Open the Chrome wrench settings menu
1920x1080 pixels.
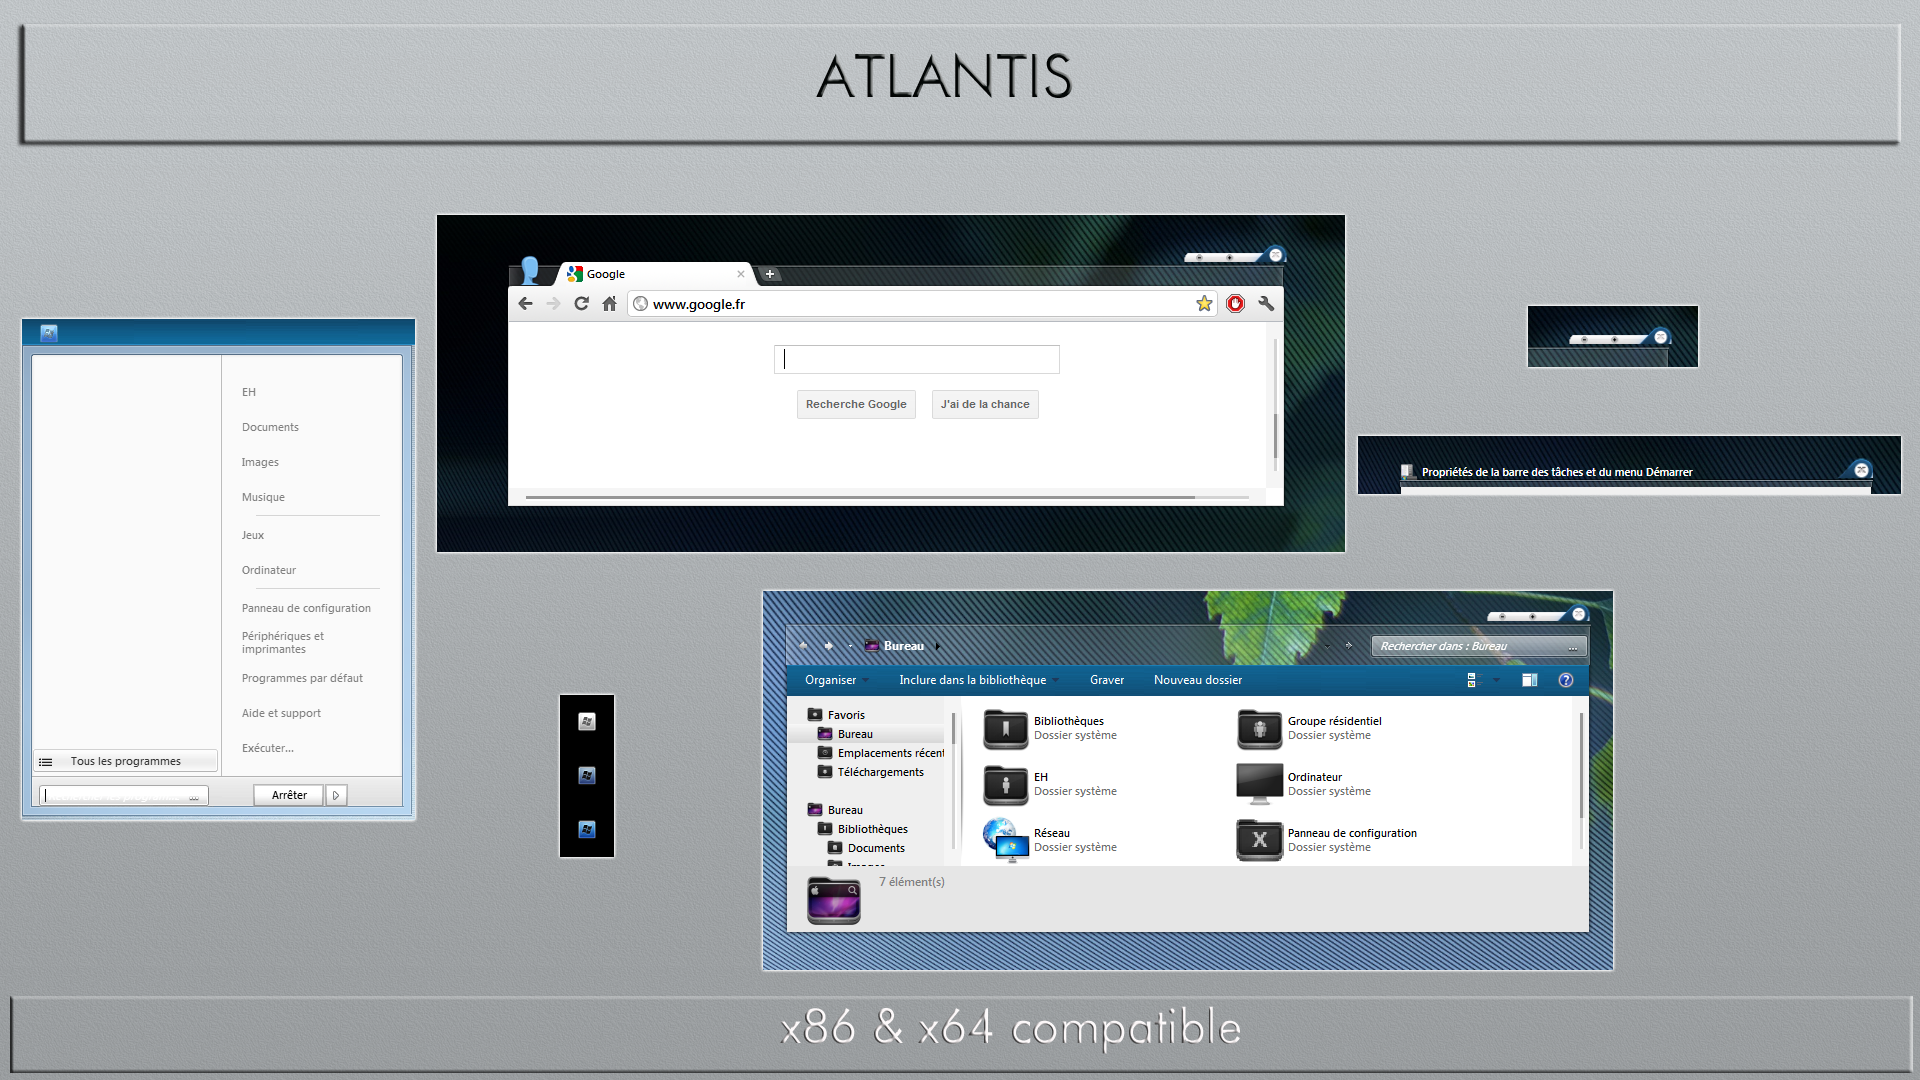1266,303
